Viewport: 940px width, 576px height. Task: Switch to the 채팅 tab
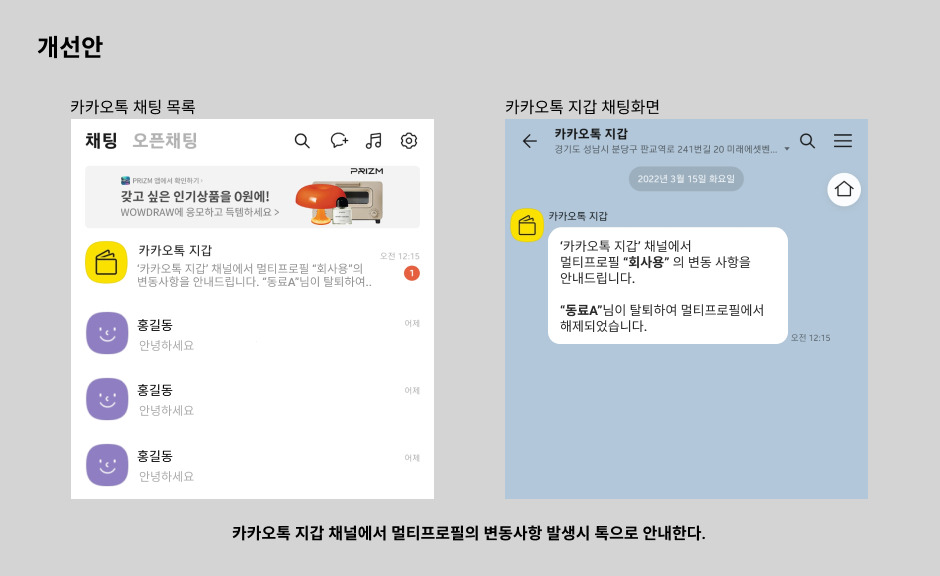(x=101, y=141)
